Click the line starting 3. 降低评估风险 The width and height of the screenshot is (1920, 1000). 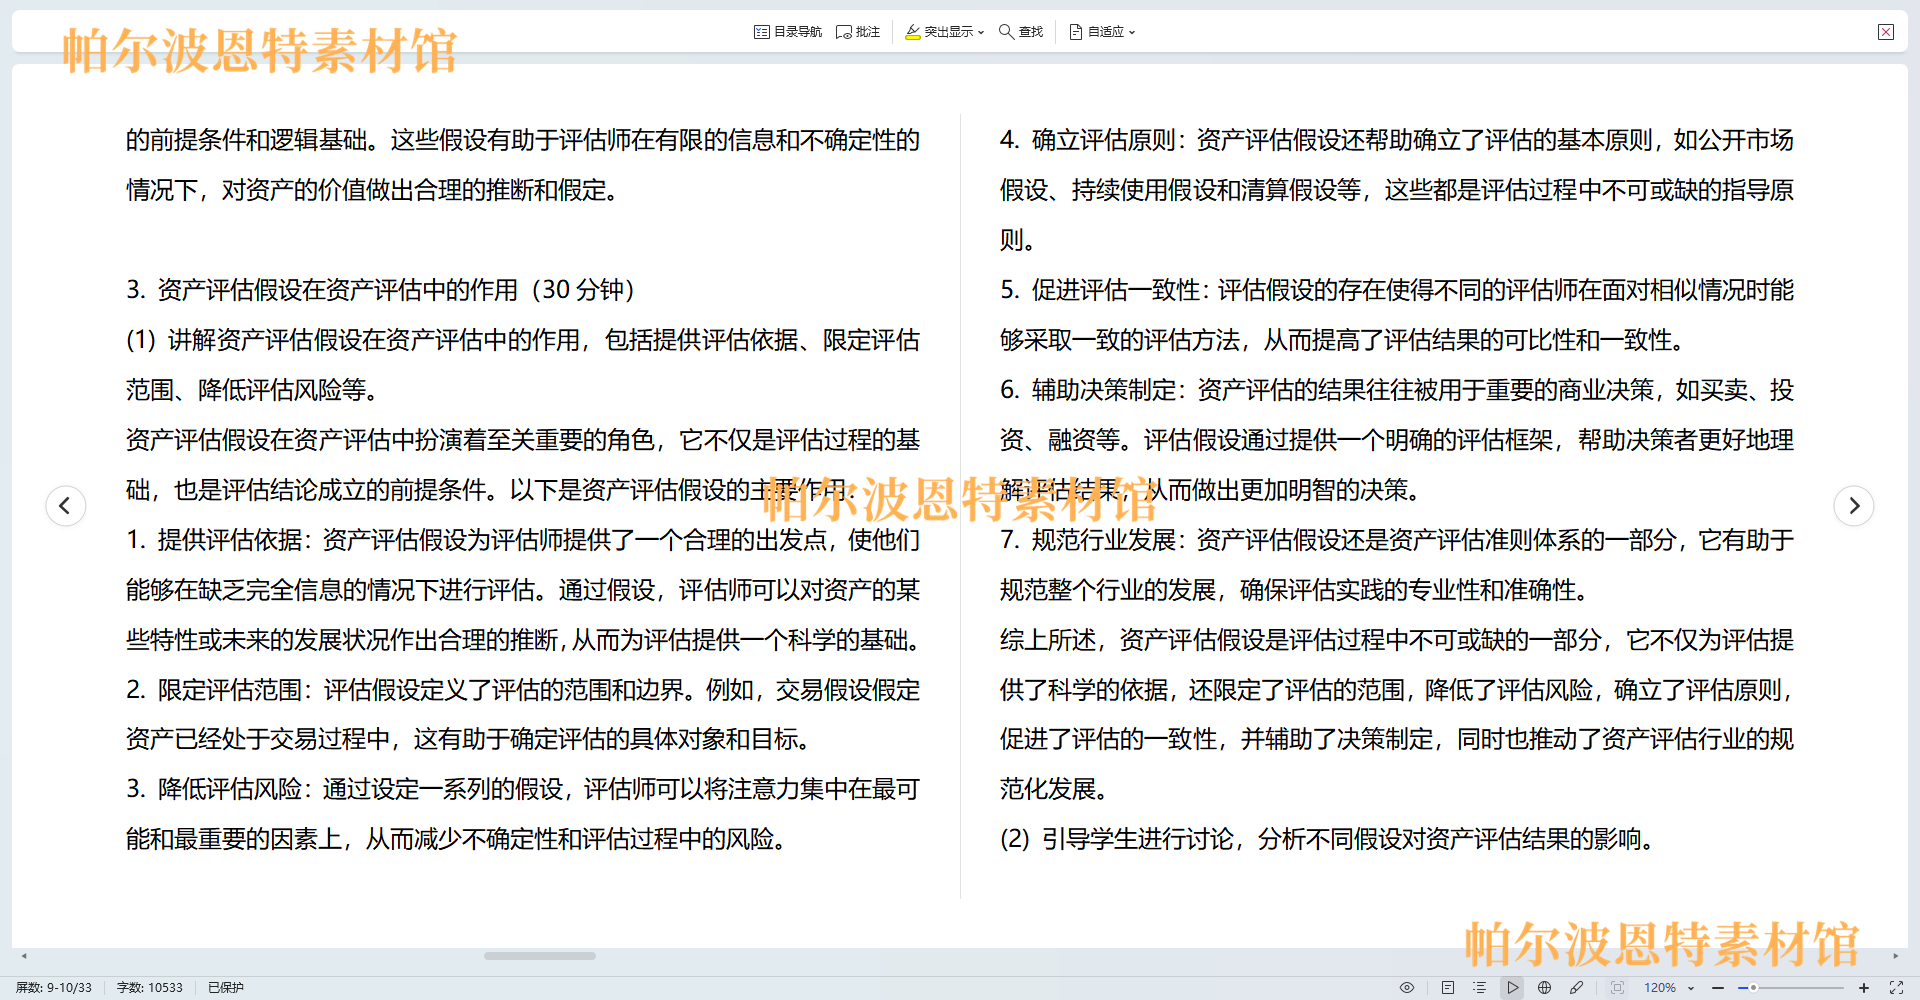tap(523, 789)
